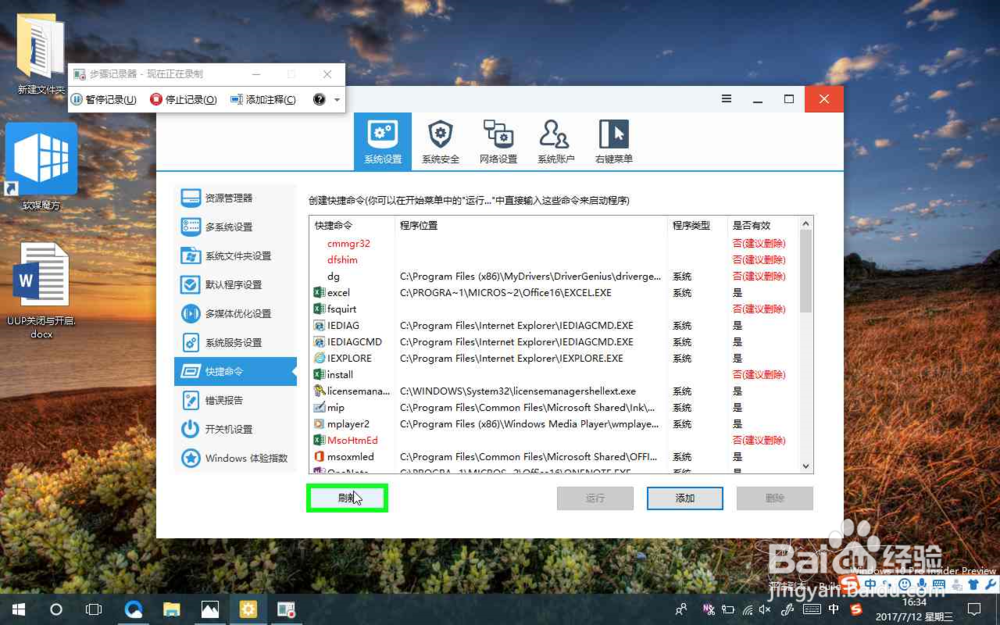Image resolution: width=1000 pixels, height=625 pixels.
Task: Open the 网络设置 (Network Settings) icon
Action: pyautogui.click(x=499, y=140)
